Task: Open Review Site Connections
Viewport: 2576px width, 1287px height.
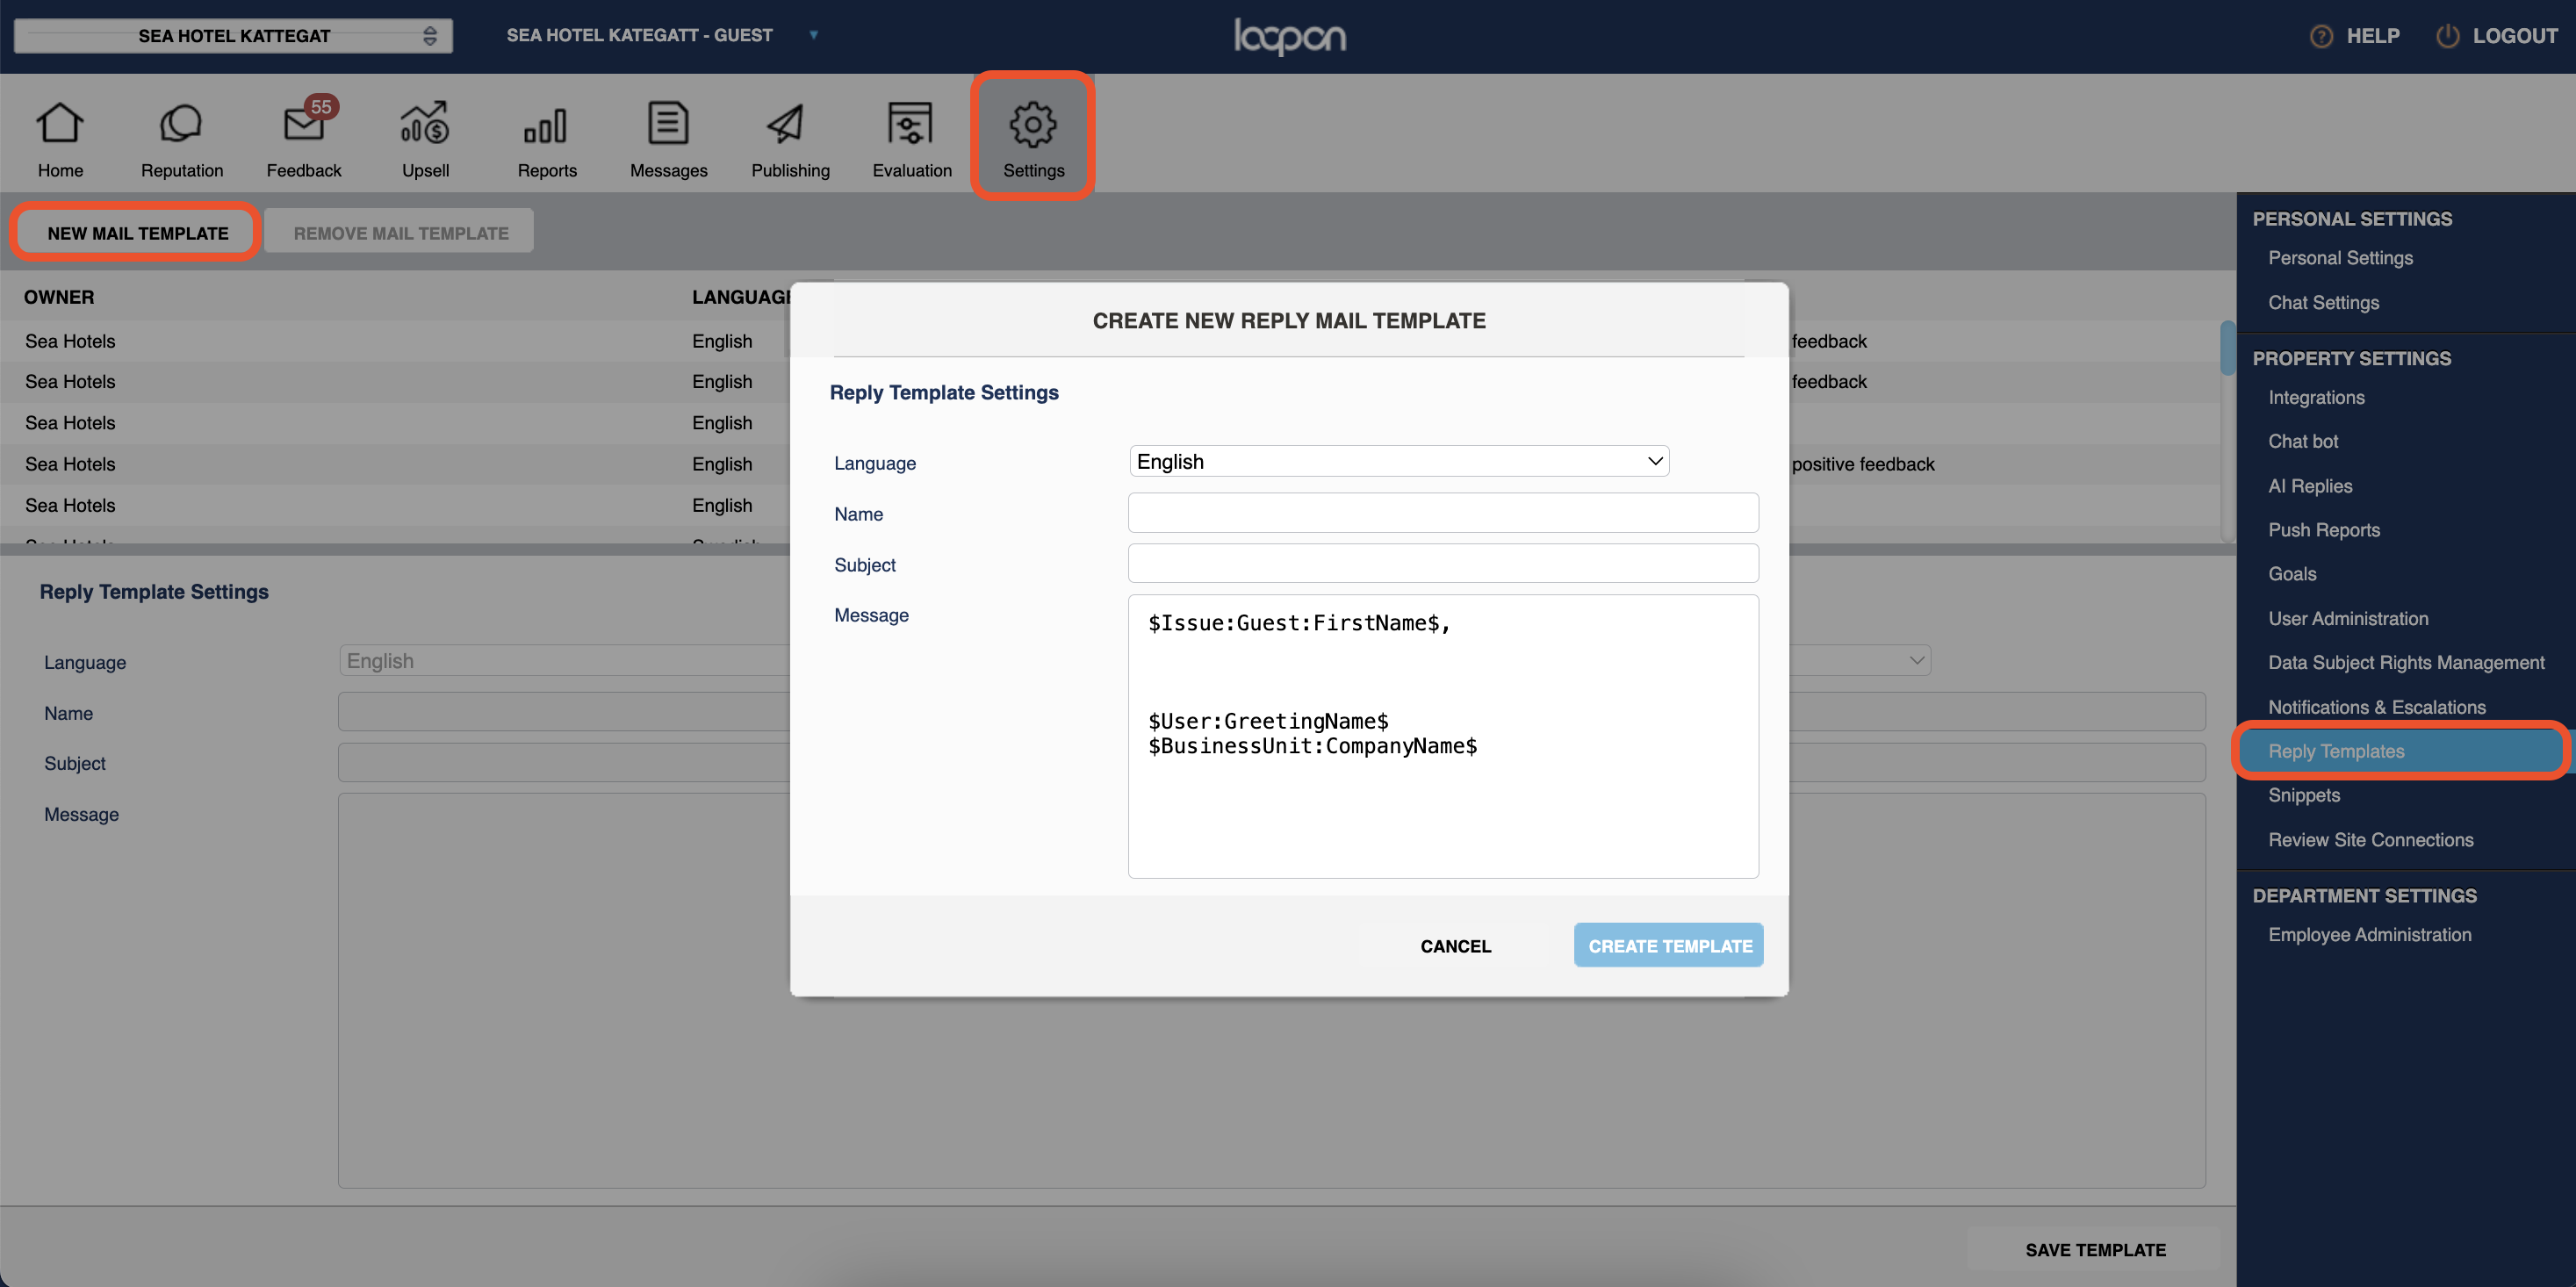Action: tap(2370, 840)
